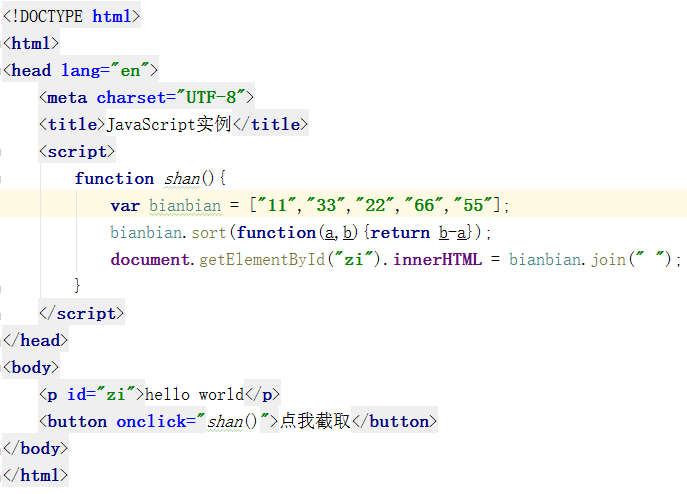Click the return keyword in the sort callback
687x494 pixels.
click(x=400, y=233)
